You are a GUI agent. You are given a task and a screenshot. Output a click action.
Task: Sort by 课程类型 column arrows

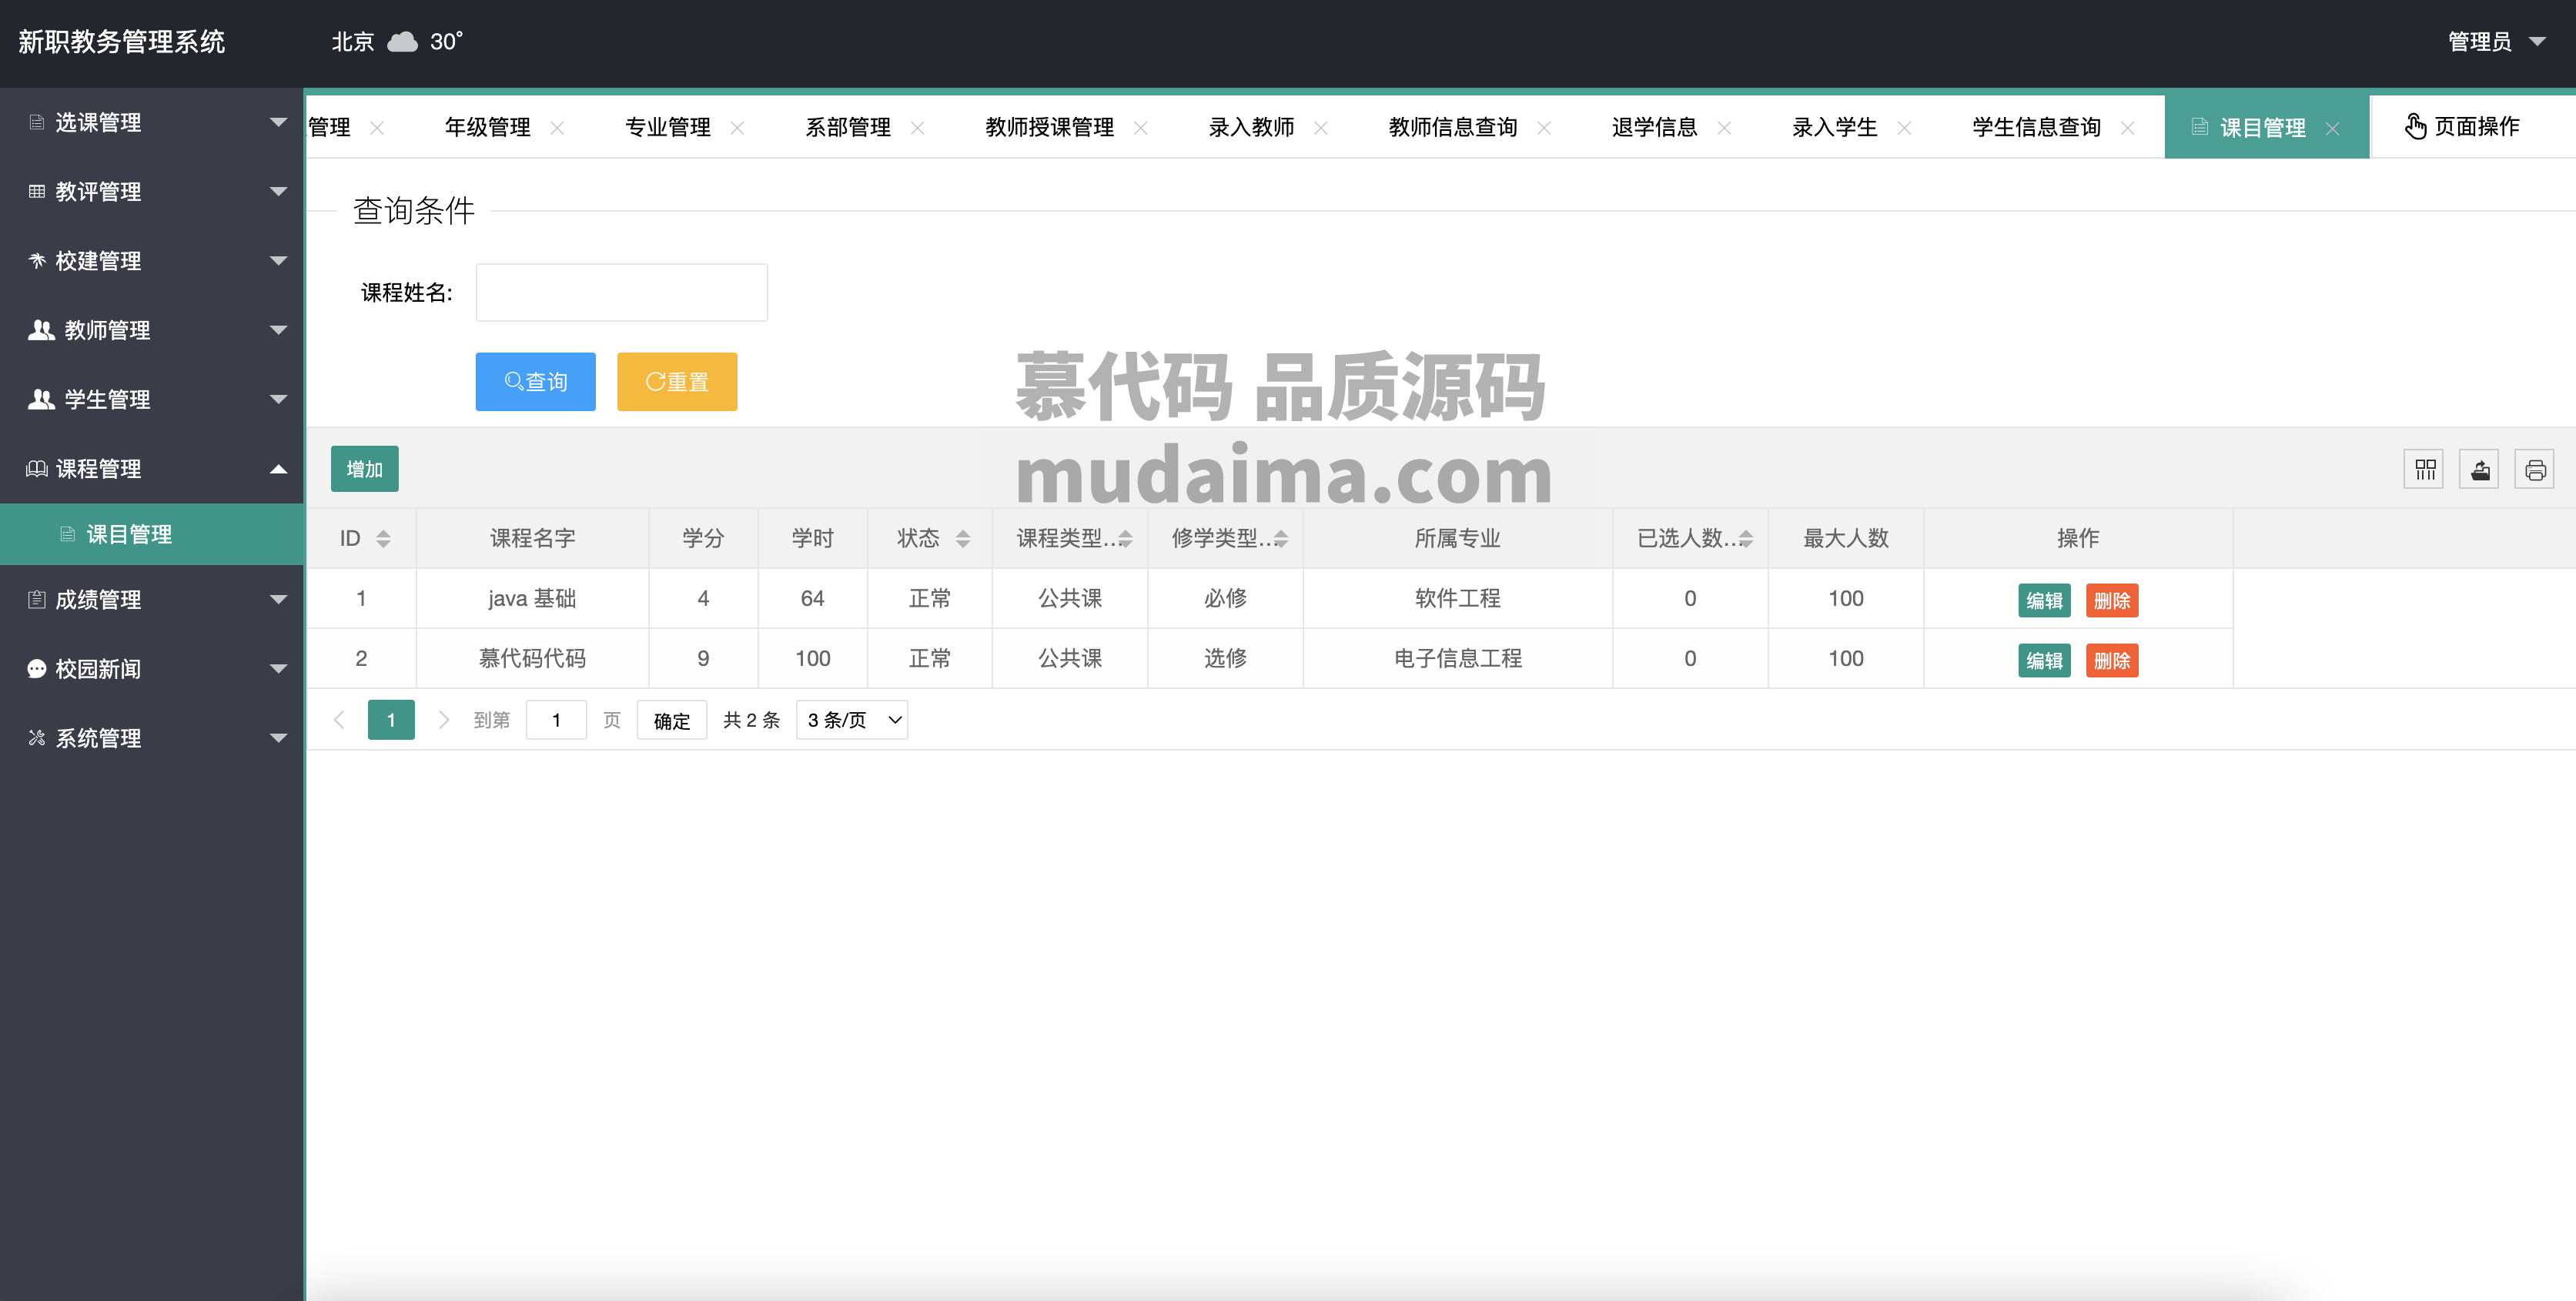pyautogui.click(x=1126, y=539)
